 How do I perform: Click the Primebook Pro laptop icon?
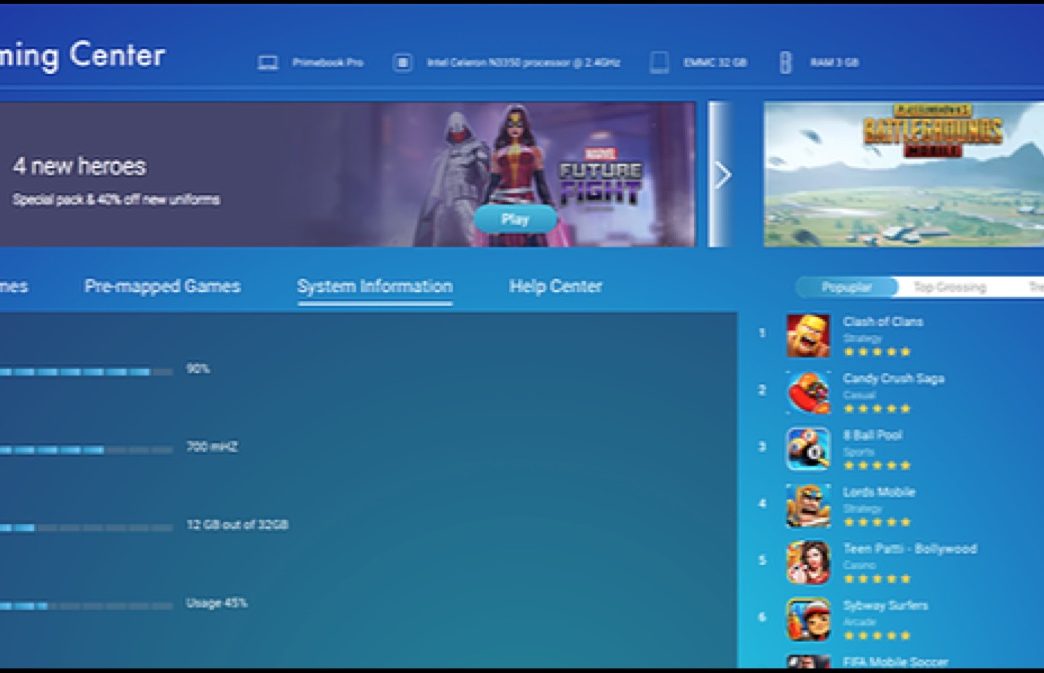267,62
